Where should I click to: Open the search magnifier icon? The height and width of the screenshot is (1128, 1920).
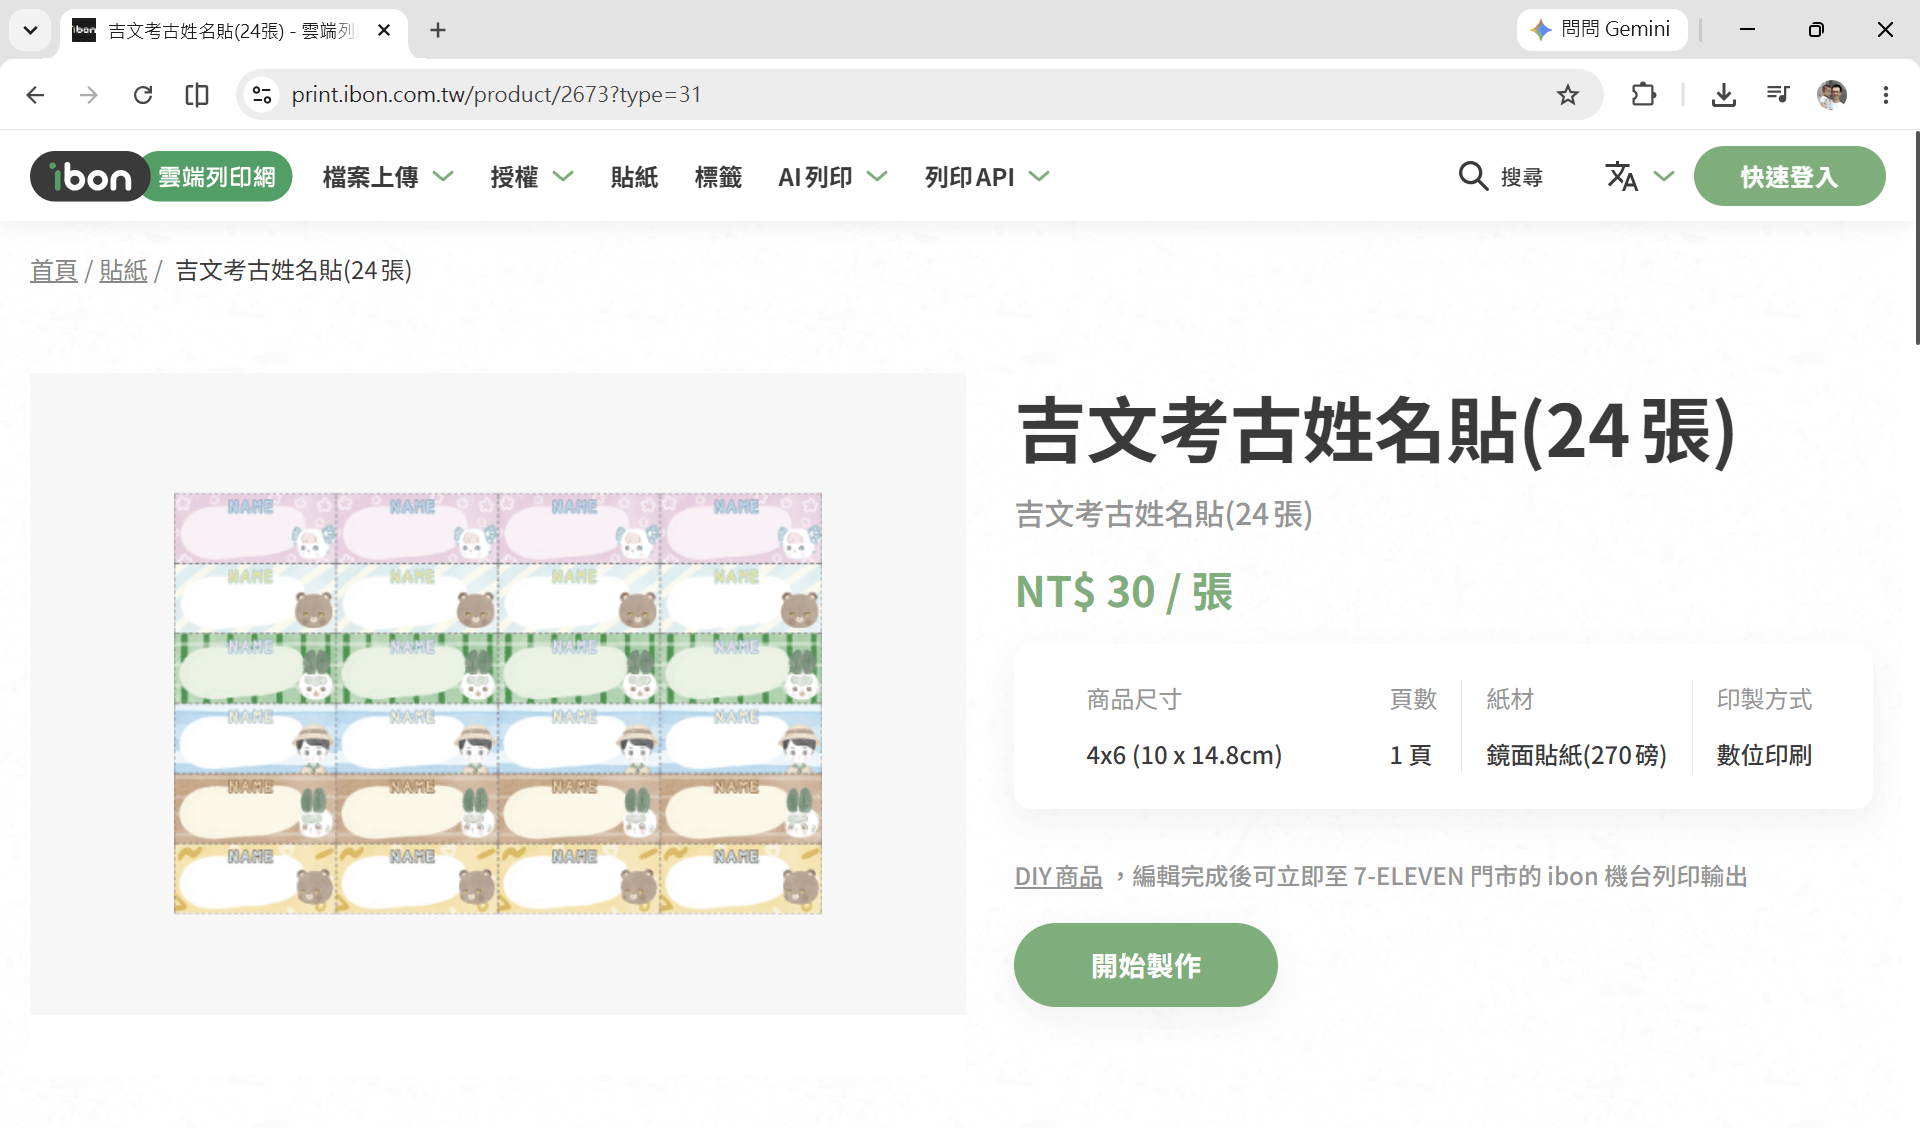coord(1473,177)
